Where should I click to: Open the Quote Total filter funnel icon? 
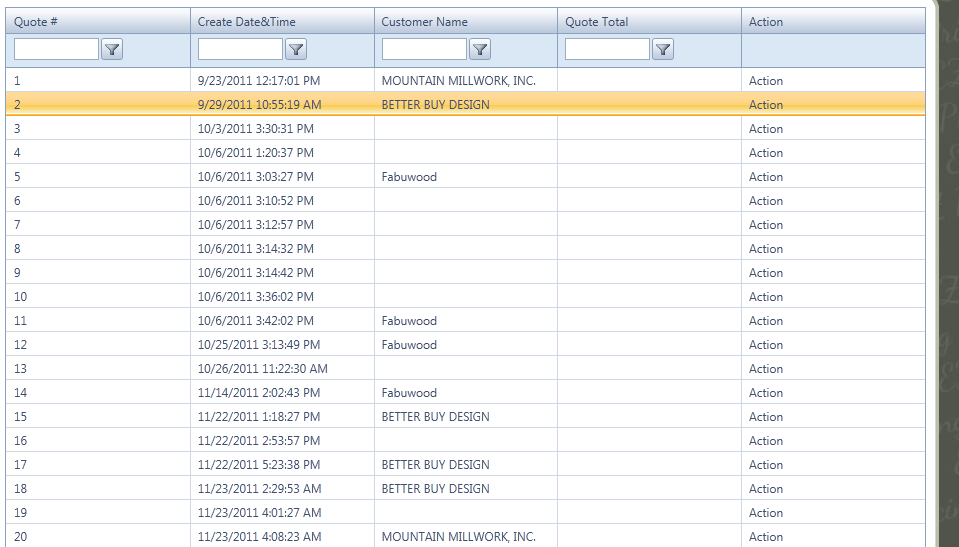[662, 49]
